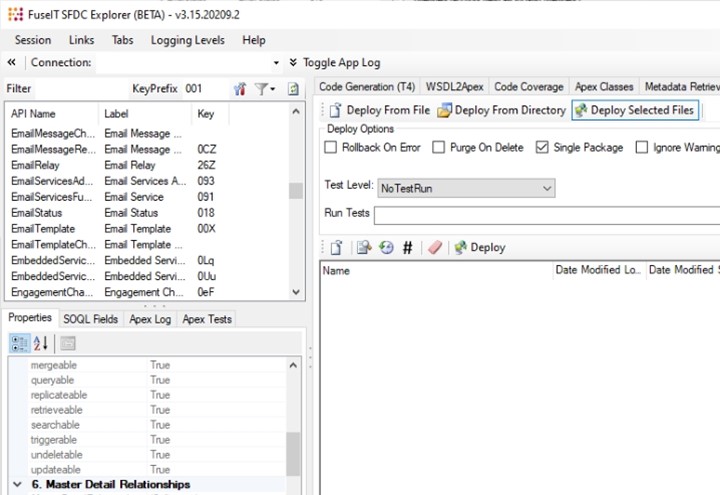Viewport: 720px width, 495px height.
Task: Click the eraser clear icon
Action: [x=434, y=248]
